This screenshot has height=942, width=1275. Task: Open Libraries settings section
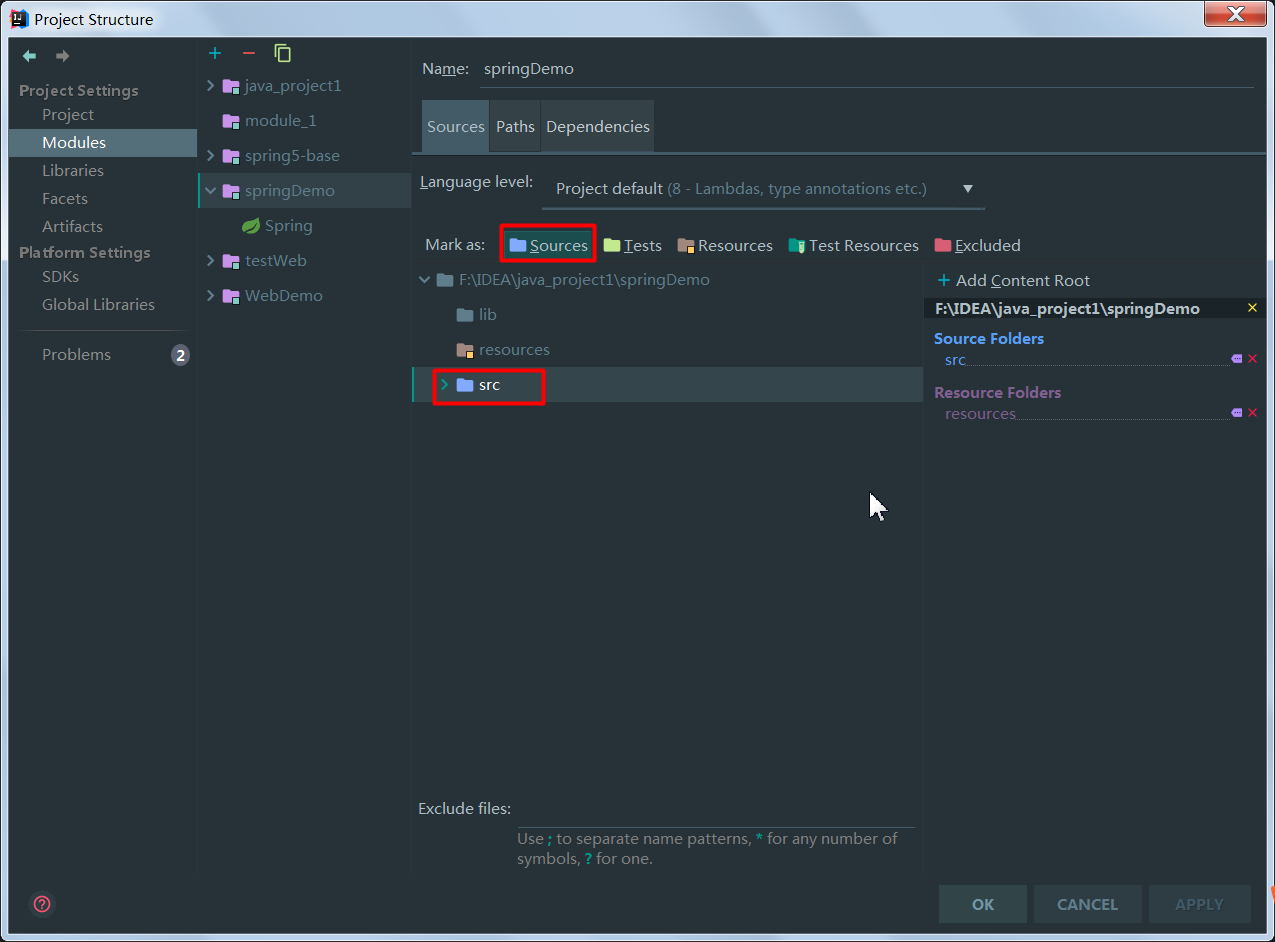[x=73, y=171]
